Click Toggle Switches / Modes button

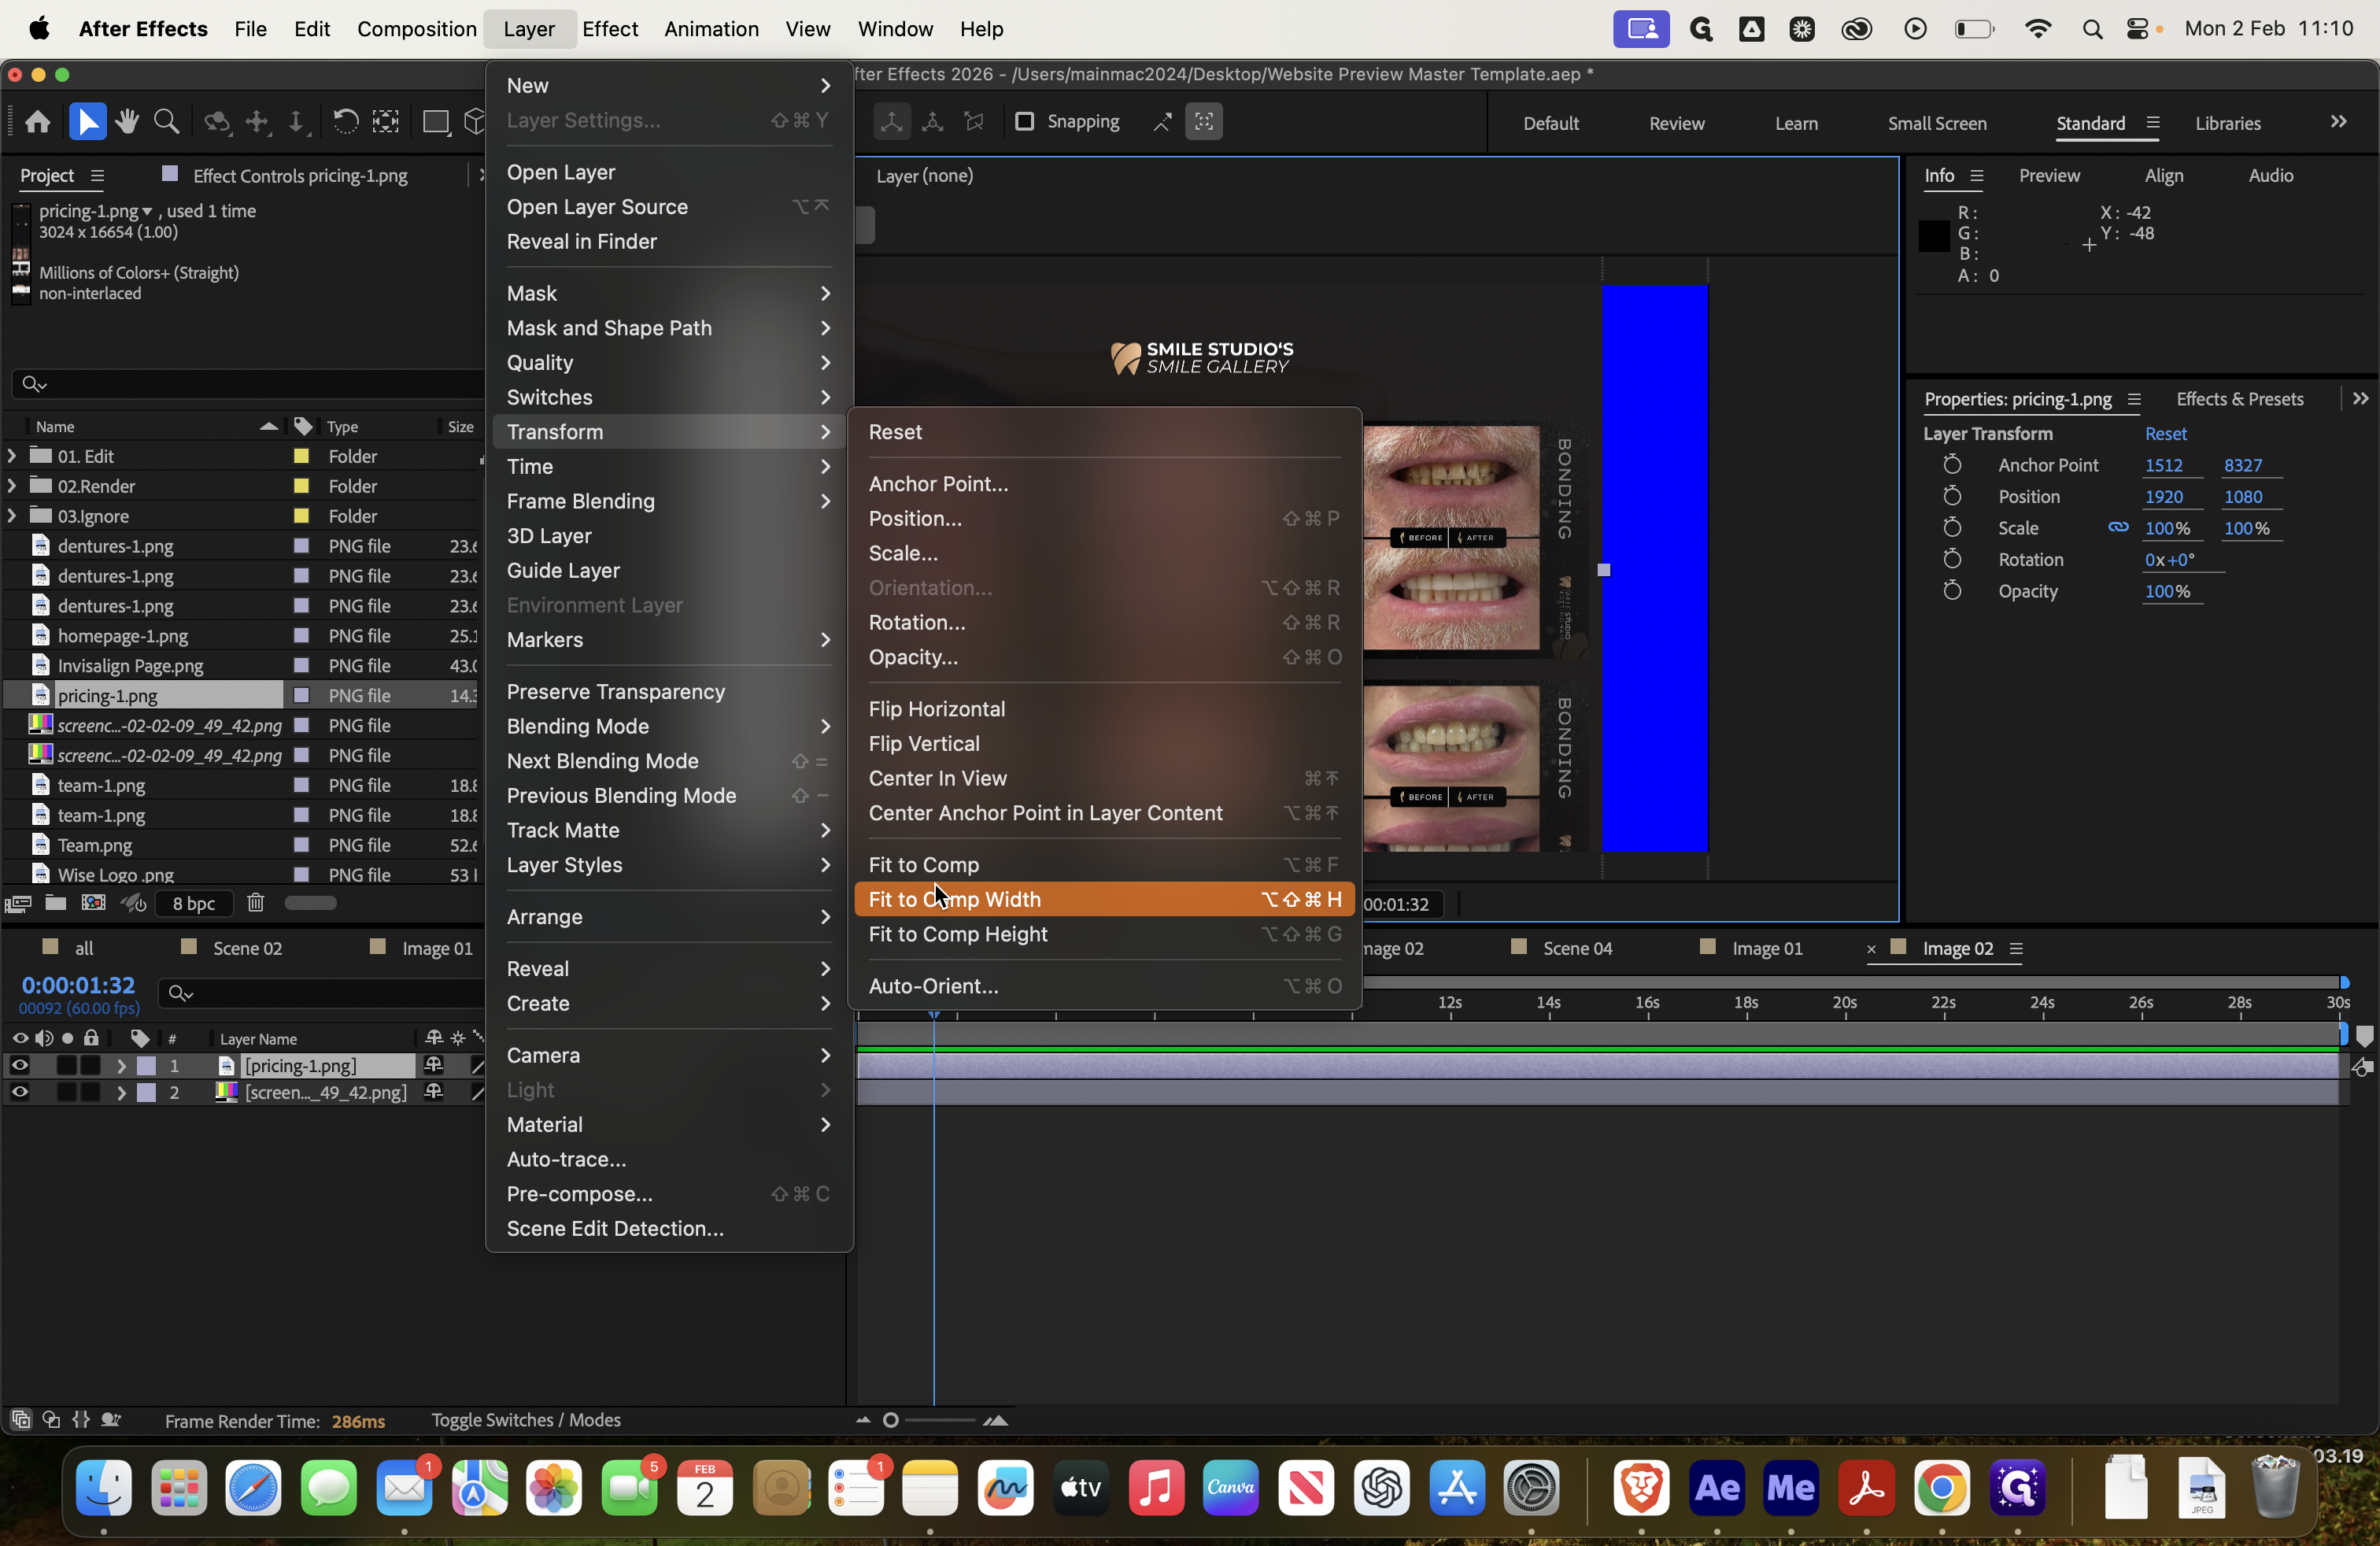tap(526, 1420)
